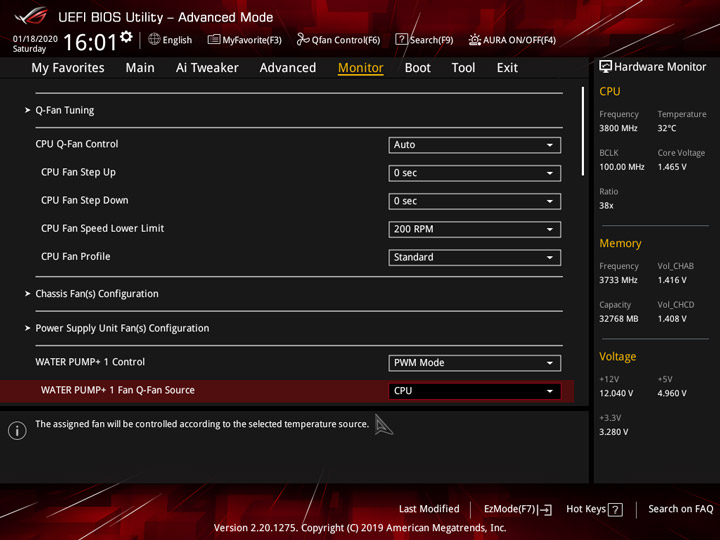720x540 pixels.
Task: Click the 32768 MB capacity value
Action: (x=619, y=319)
